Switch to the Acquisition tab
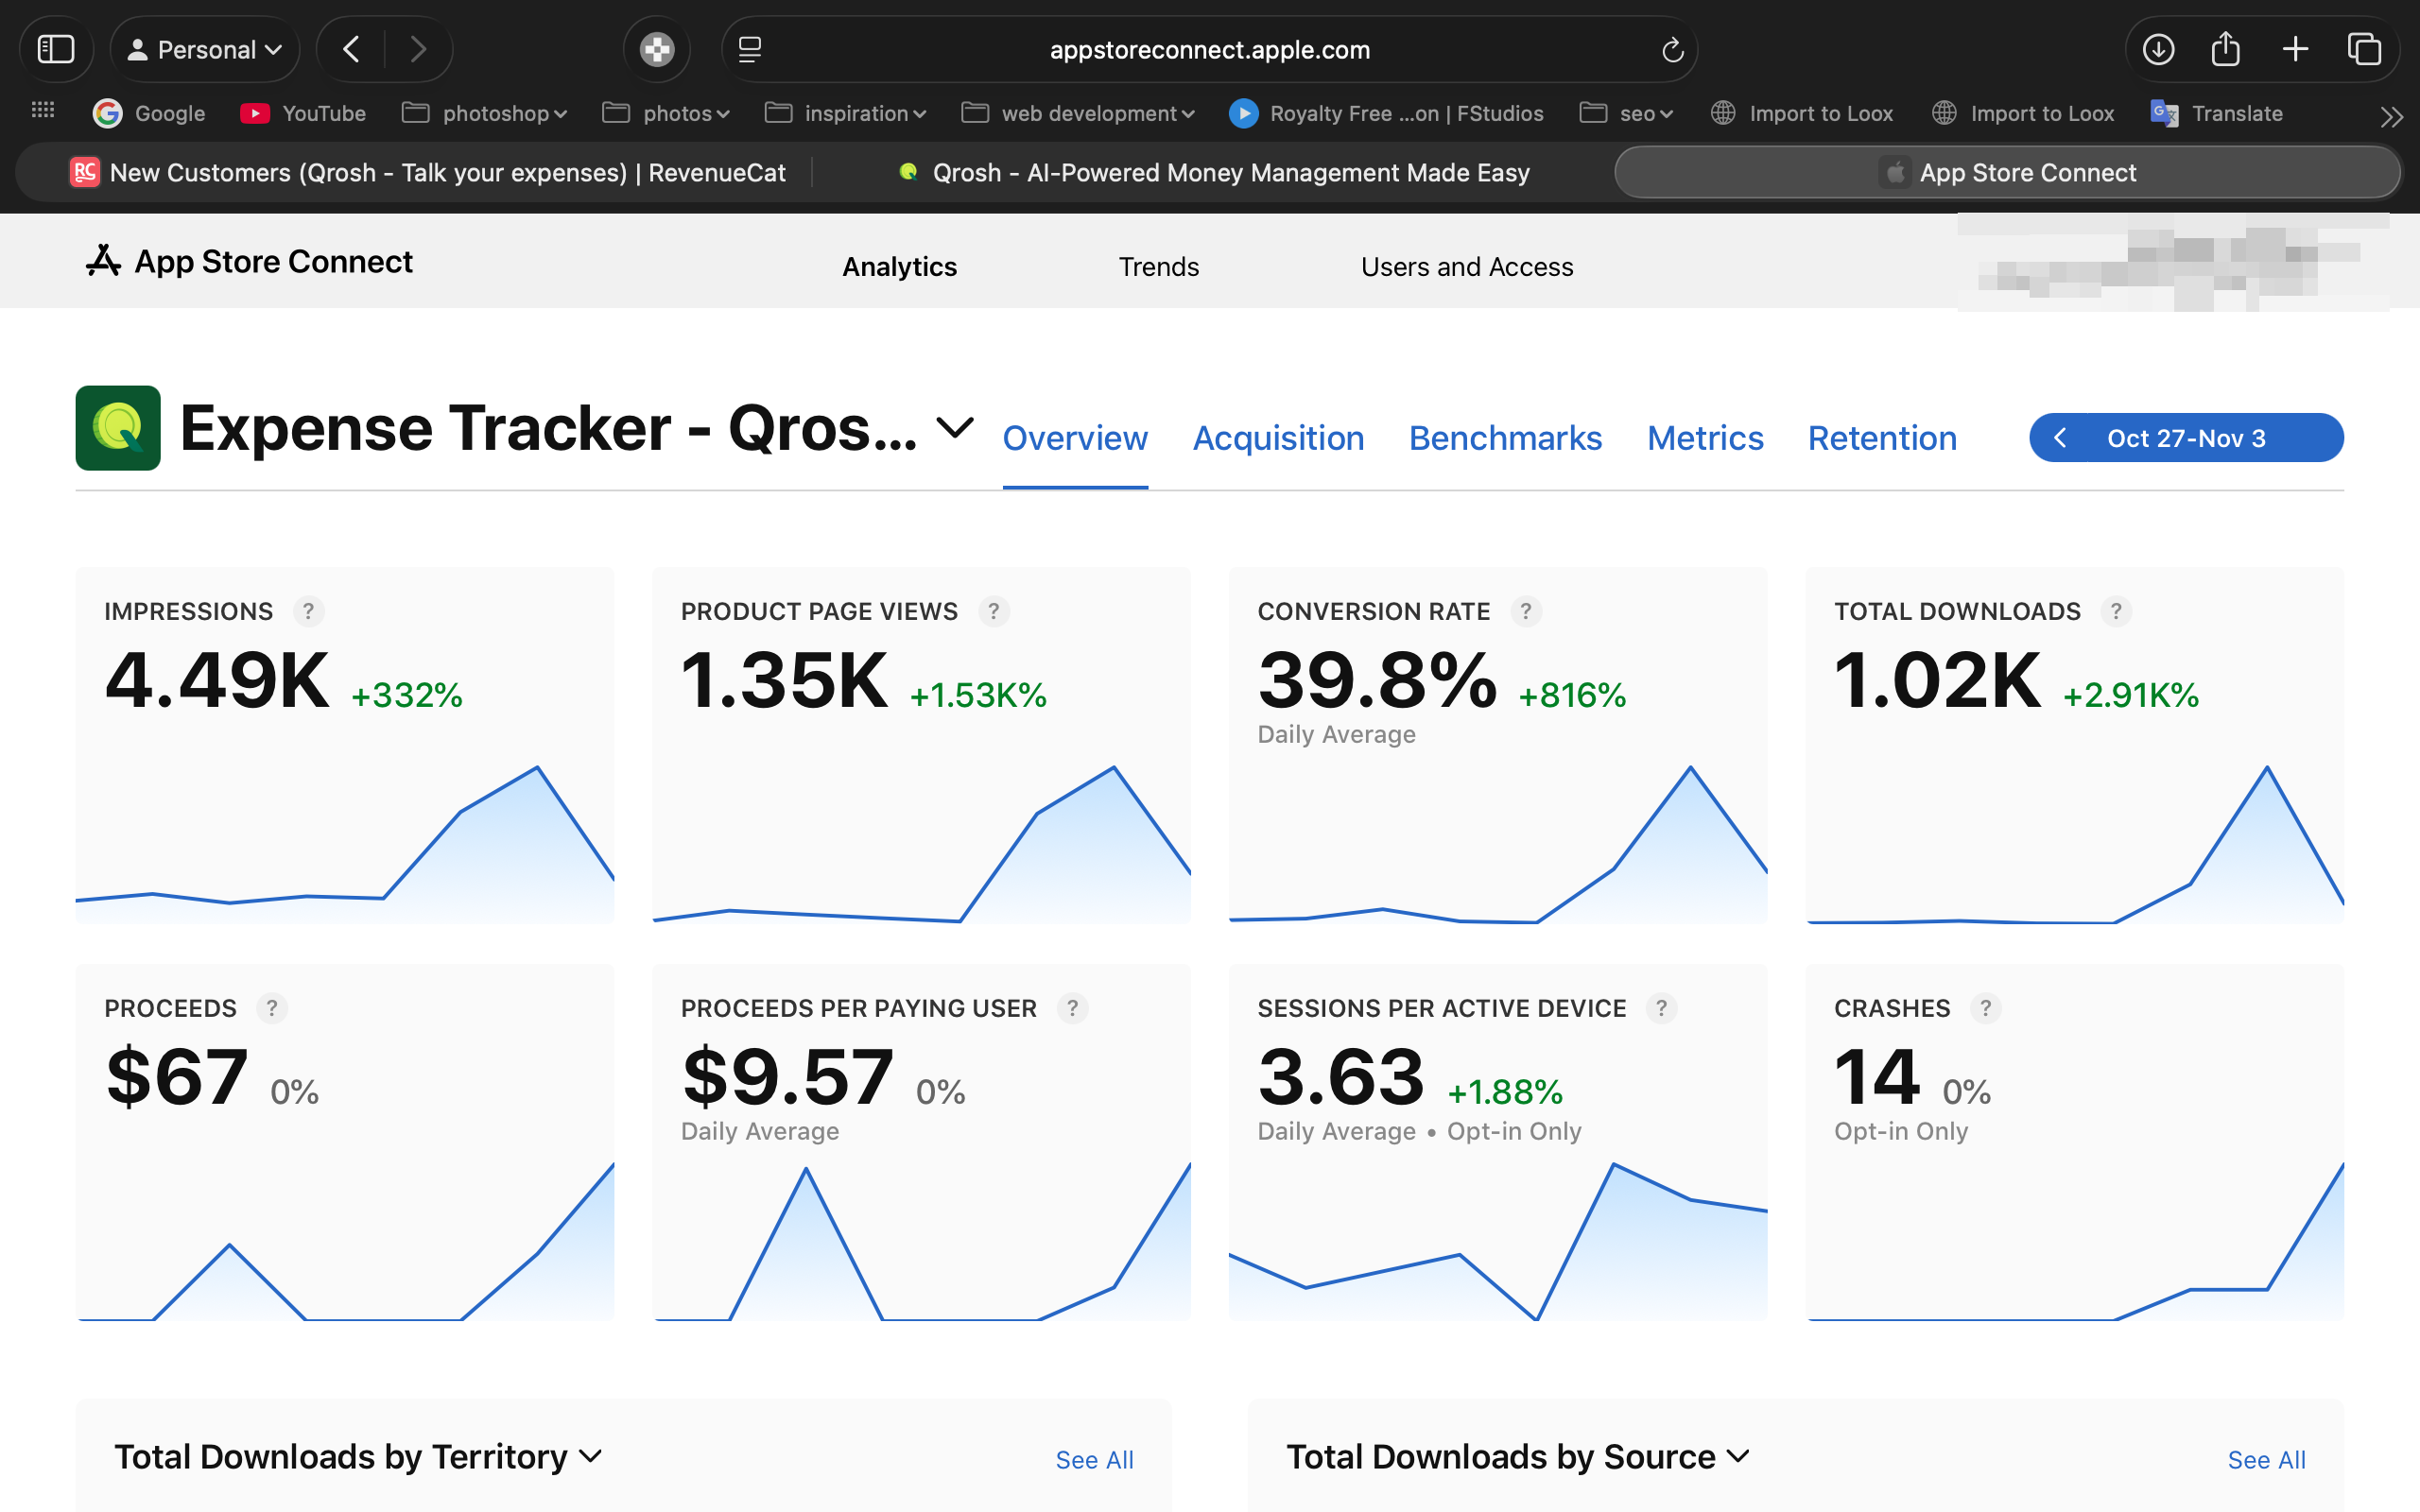Screen dimensions: 2420x1512 coord(1278,438)
